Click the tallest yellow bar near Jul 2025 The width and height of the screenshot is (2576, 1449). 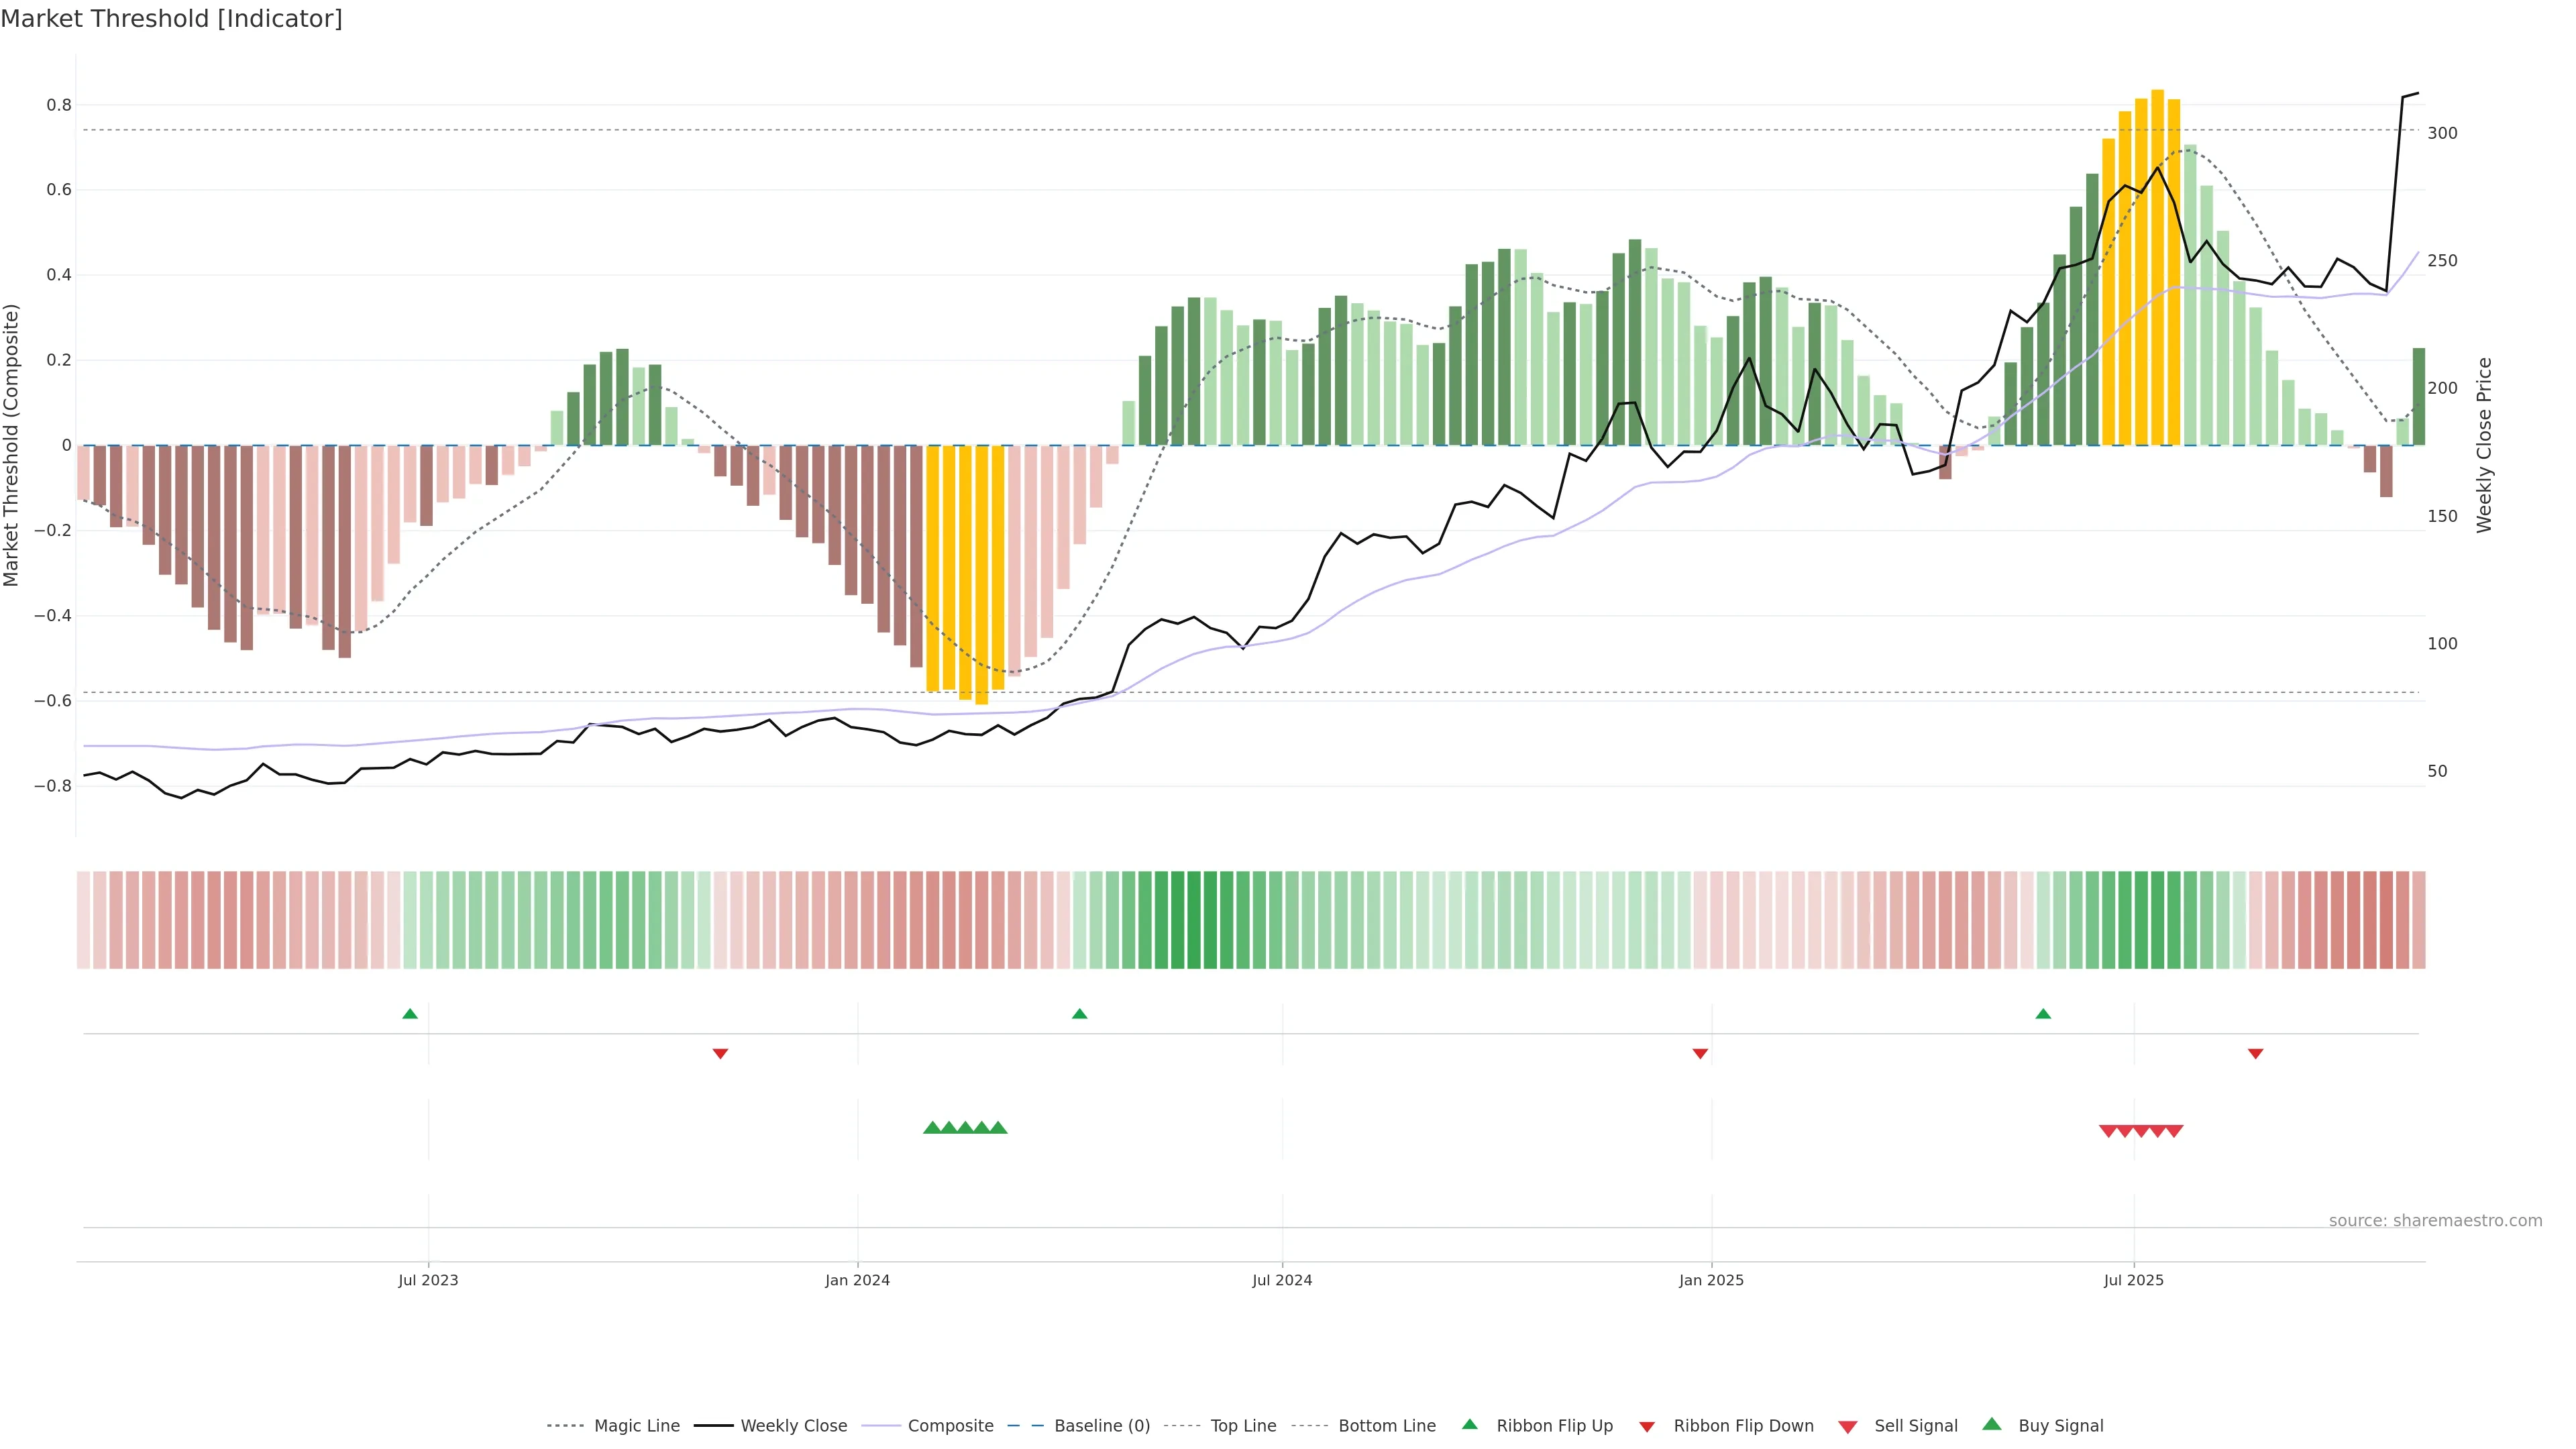[2158, 267]
